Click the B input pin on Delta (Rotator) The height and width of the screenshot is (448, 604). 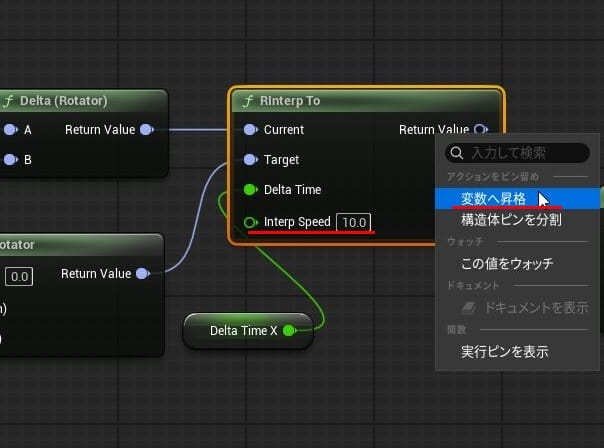click(x=10, y=159)
